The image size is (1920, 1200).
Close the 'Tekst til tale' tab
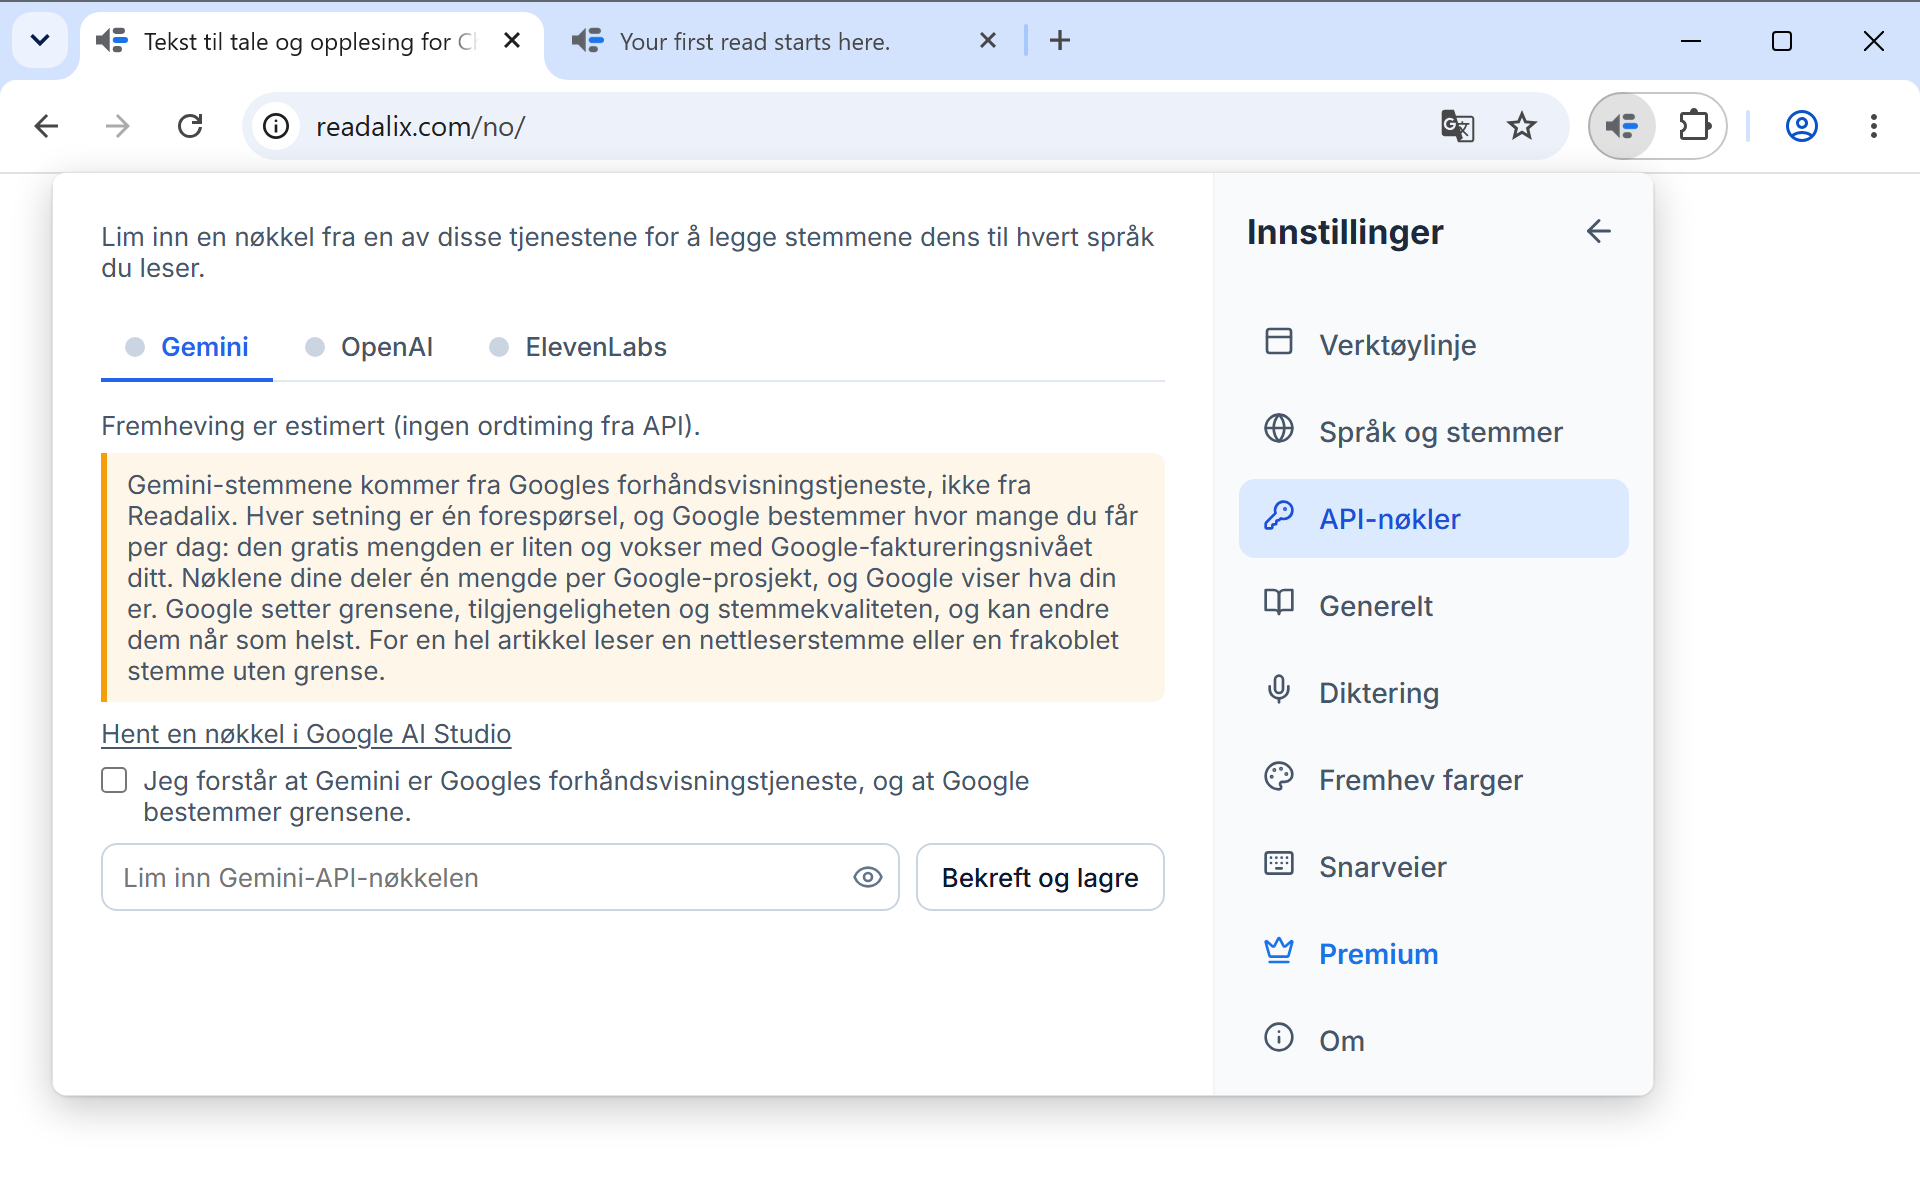pyautogui.click(x=512, y=40)
